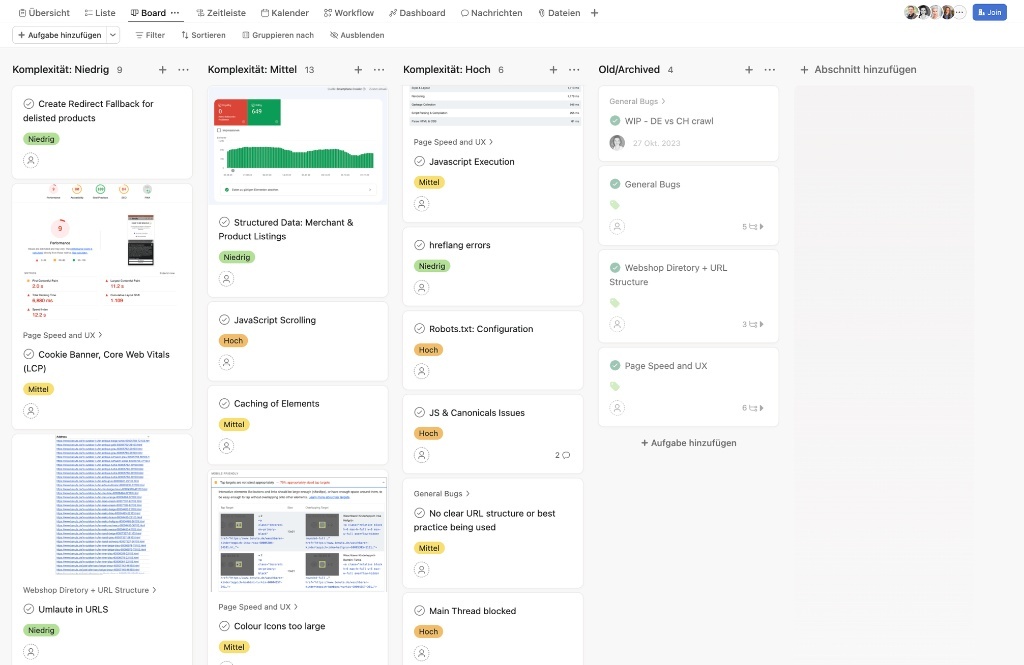Add a task via the plus icon in 'Komplexität: Hoch'
The height and width of the screenshot is (665, 1024).
point(553,69)
